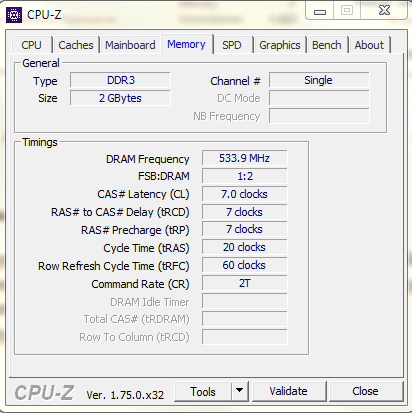
Task: Click the Row Refresh Cycle Time (tRFC) label
Action: (x=114, y=266)
